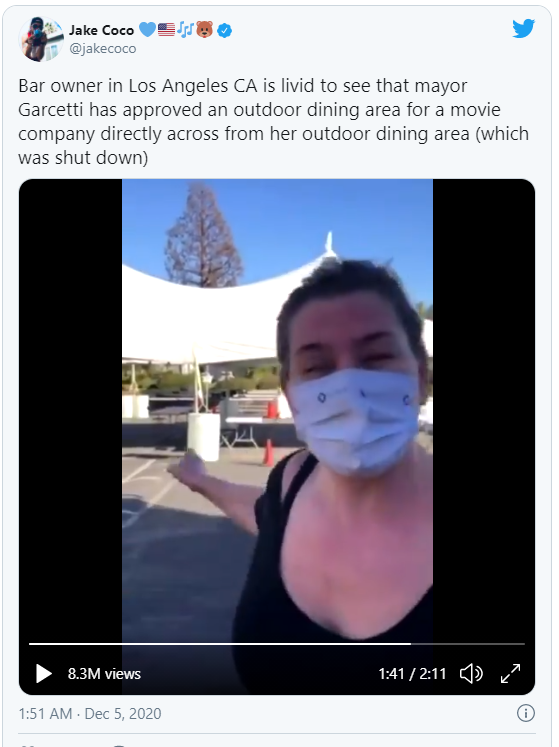Click the blue heart emoji in name

tap(147, 30)
